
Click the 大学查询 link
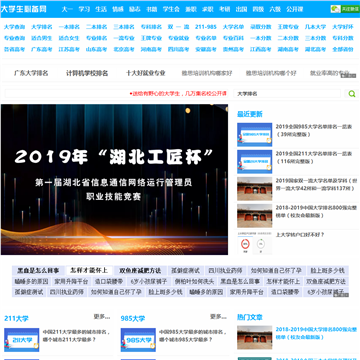(14, 27)
